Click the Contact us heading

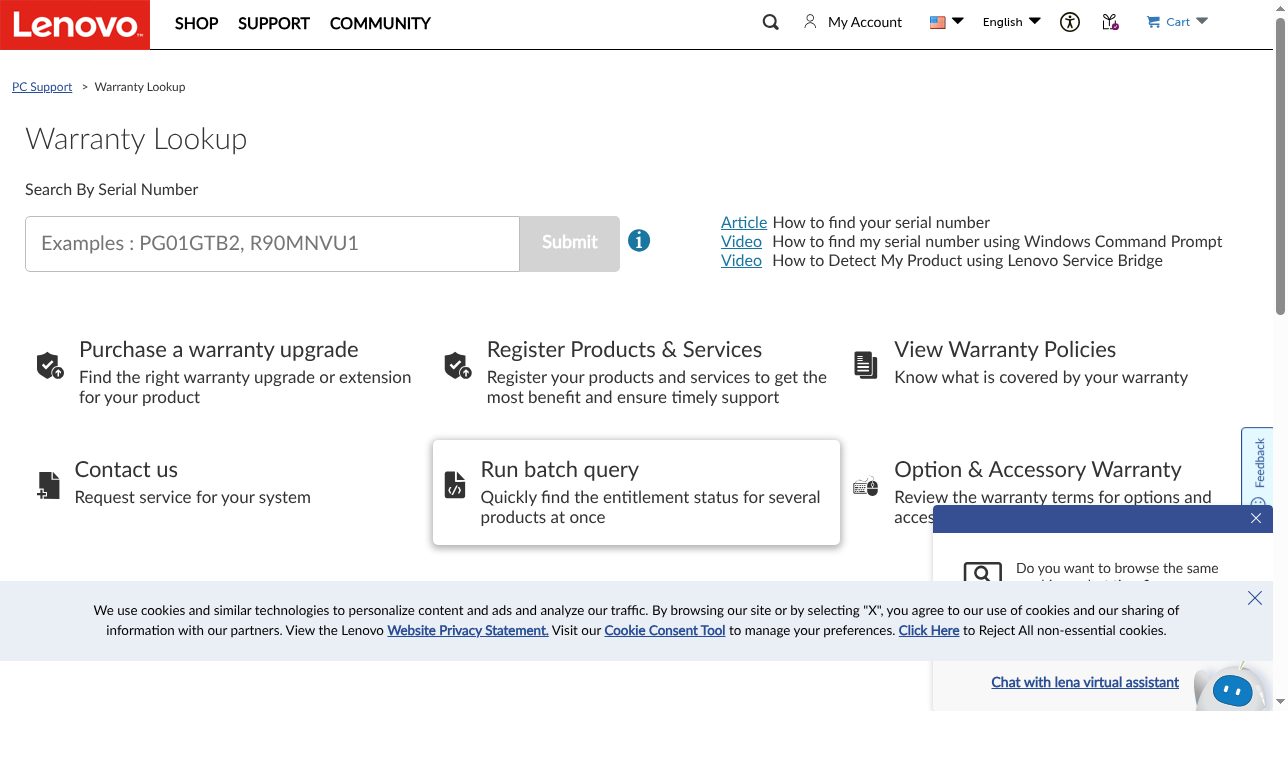point(126,469)
